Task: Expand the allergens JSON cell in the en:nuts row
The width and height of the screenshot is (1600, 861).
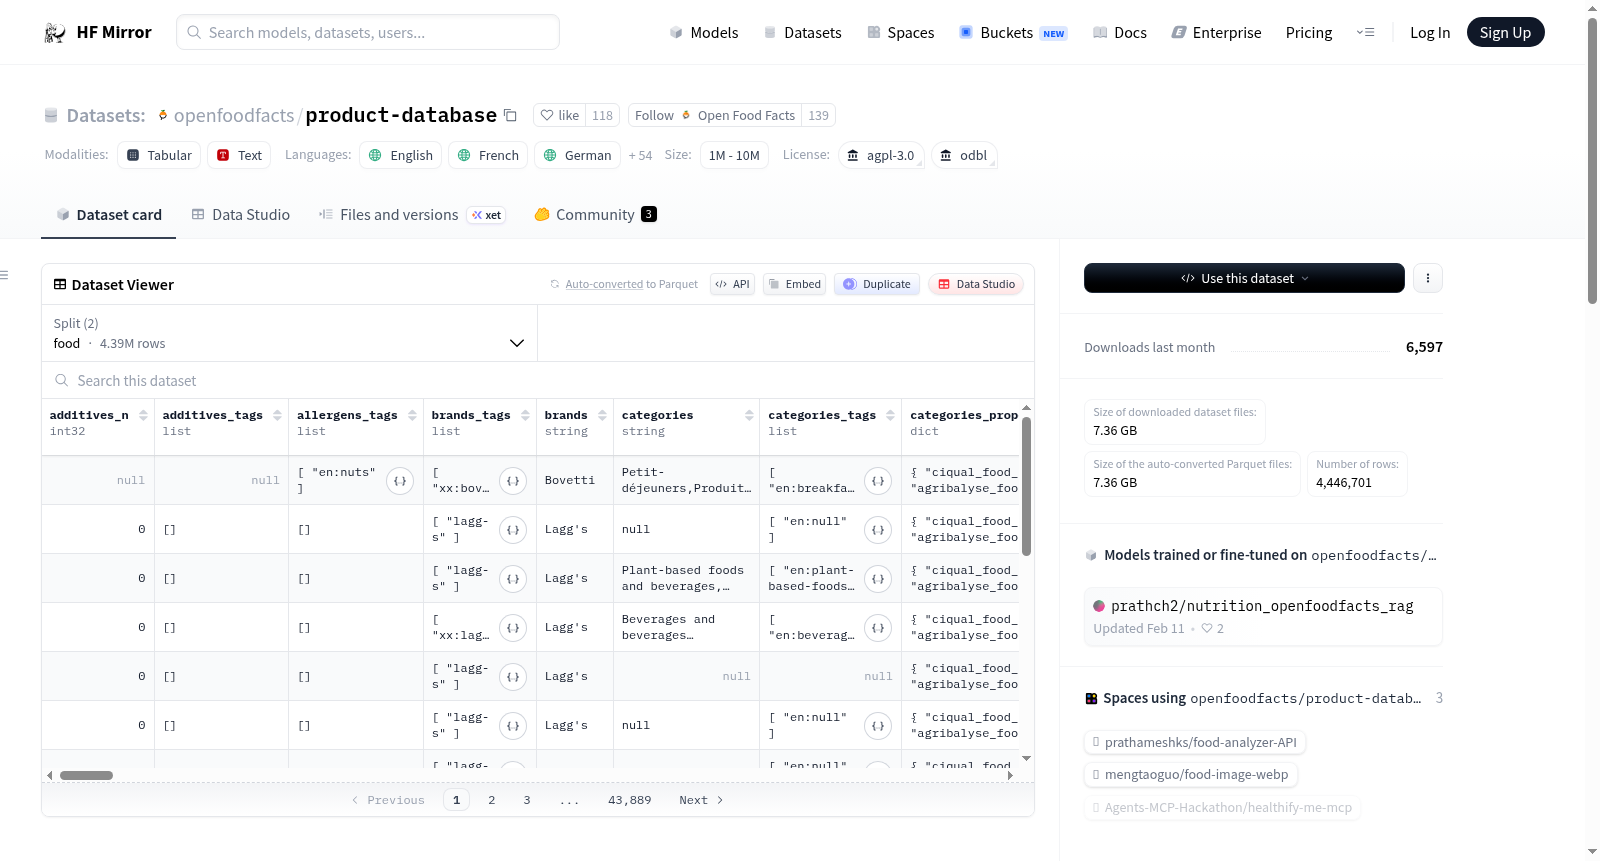Action: (400, 481)
